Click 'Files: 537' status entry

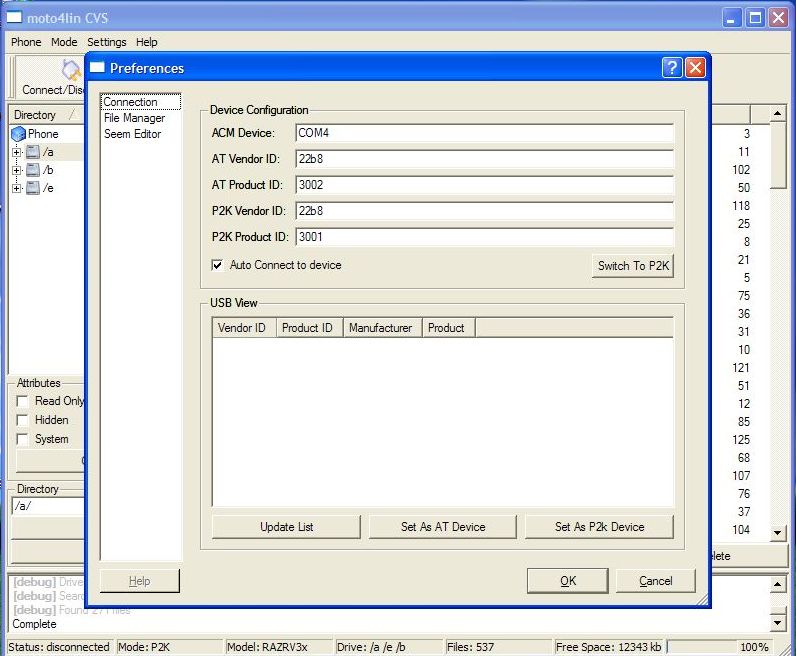pos(470,647)
